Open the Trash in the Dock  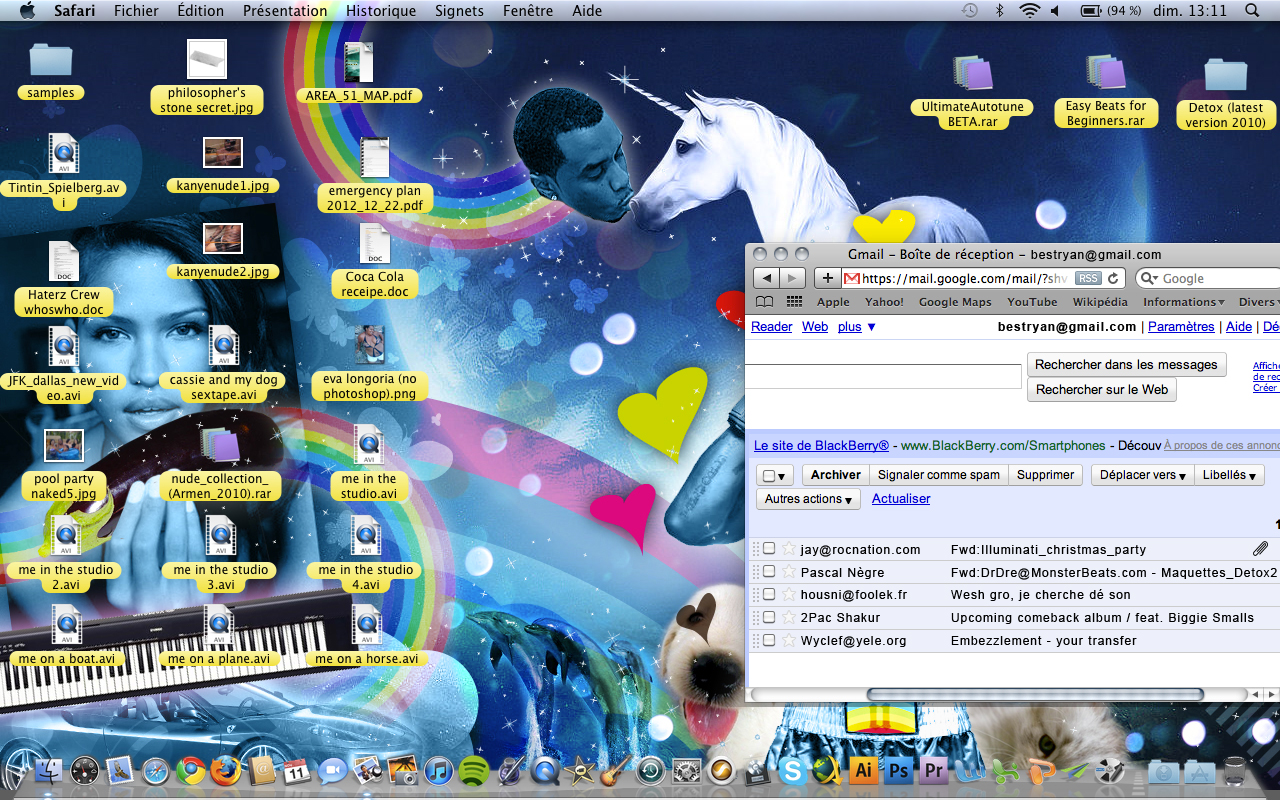pos(1236,771)
